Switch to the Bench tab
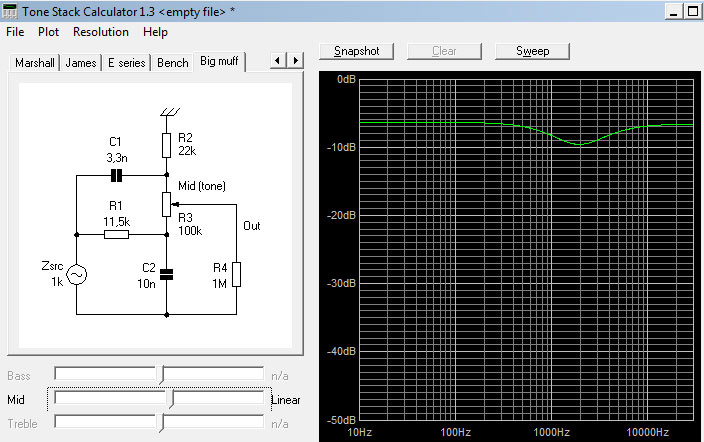This screenshot has height=442, width=704. coord(172,63)
